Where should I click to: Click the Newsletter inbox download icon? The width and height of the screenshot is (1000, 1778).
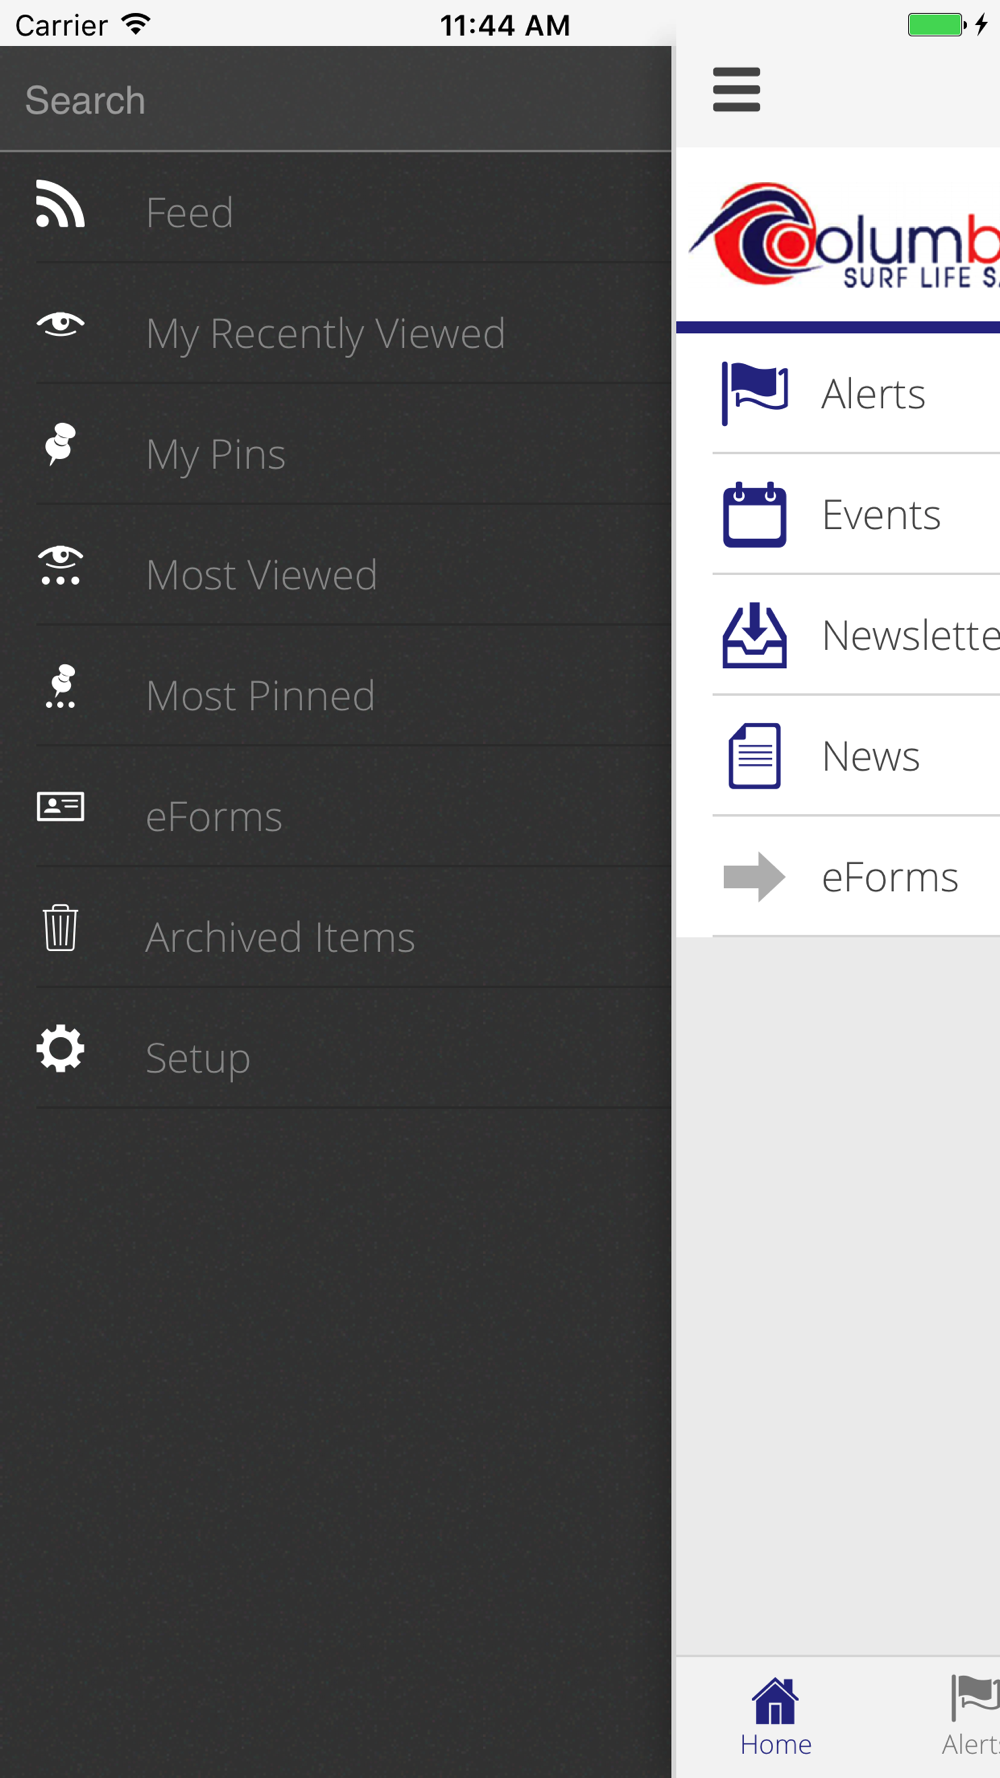[x=754, y=635]
